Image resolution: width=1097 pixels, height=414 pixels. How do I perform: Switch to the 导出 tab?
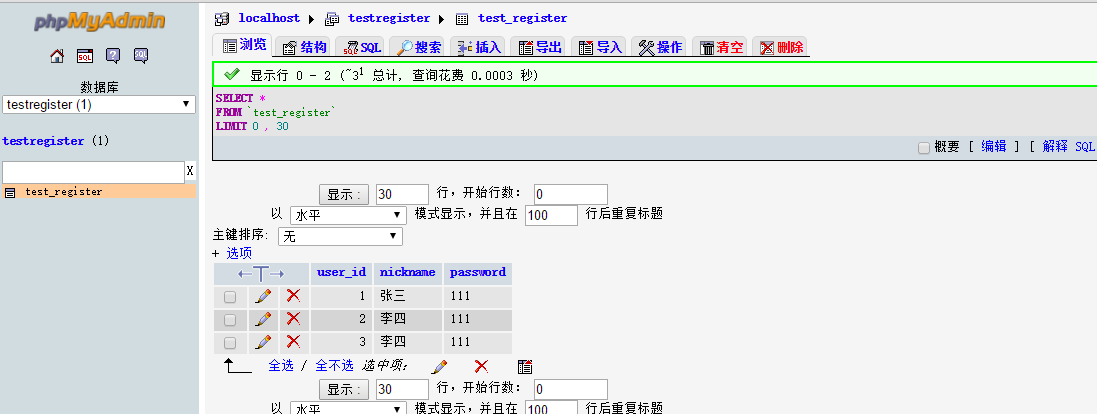click(539, 48)
